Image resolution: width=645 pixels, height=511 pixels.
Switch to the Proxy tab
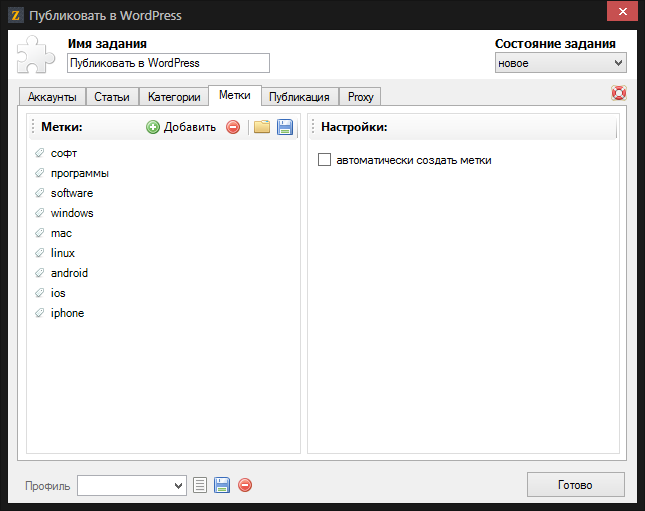pyautogui.click(x=360, y=97)
